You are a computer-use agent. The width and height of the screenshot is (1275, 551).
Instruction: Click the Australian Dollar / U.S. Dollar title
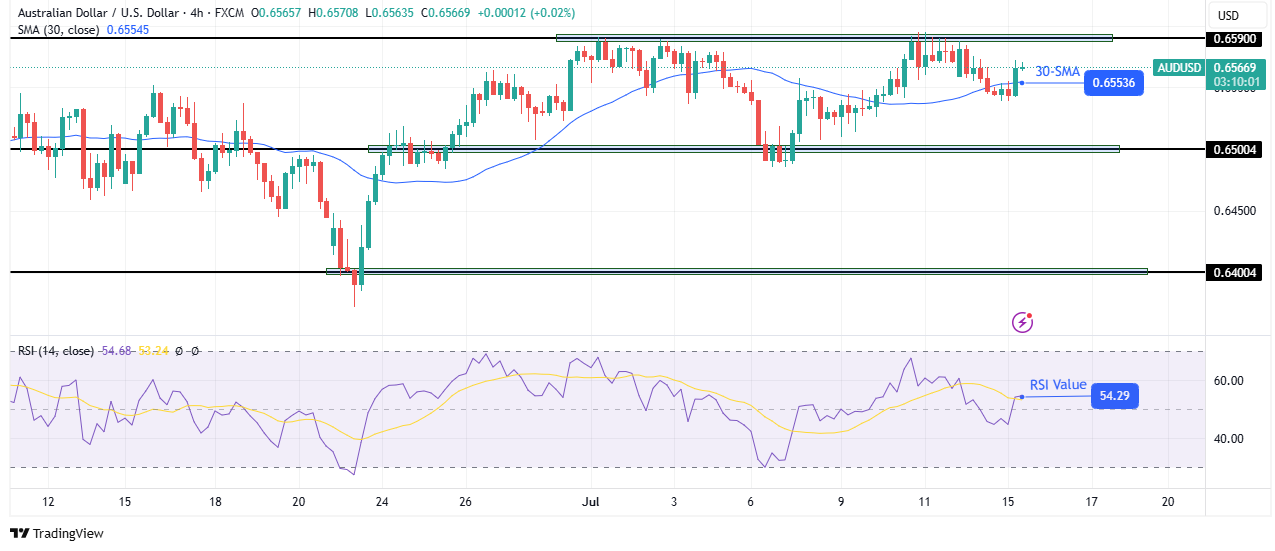click(x=95, y=11)
